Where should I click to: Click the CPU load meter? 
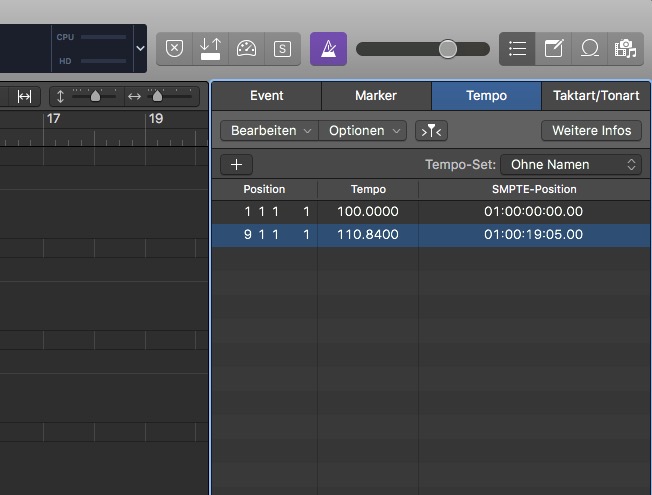click(91, 37)
